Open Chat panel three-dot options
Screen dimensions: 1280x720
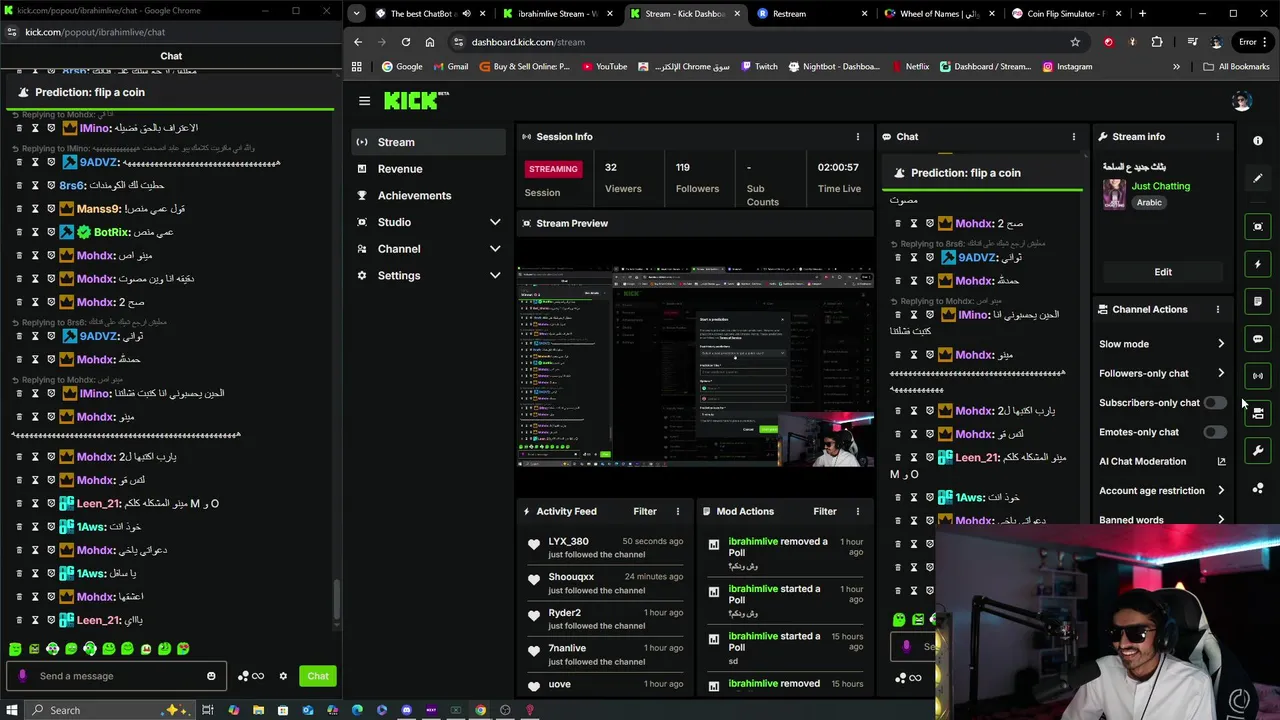click(x=1074, y=137)
